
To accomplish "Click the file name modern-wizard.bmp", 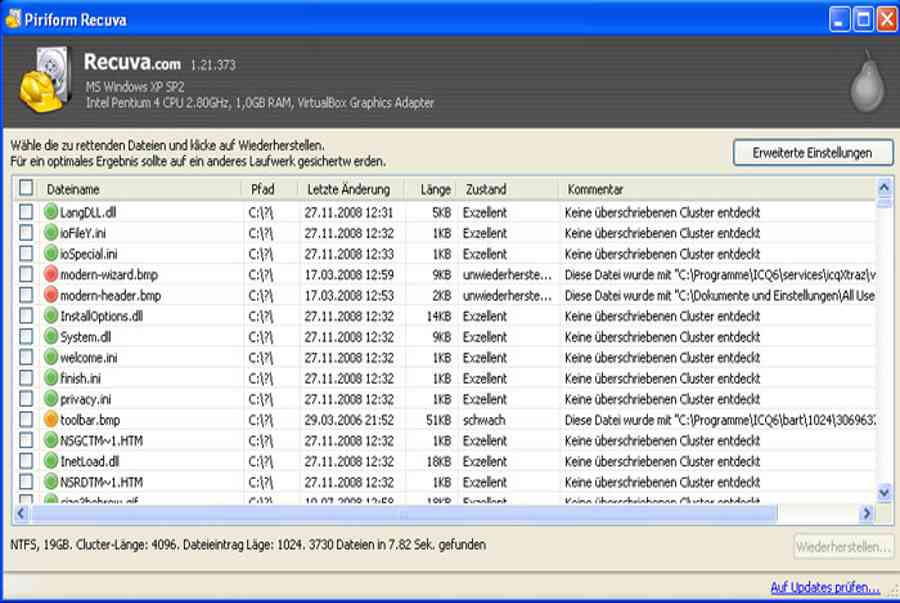I will click(x=109, y=275).
